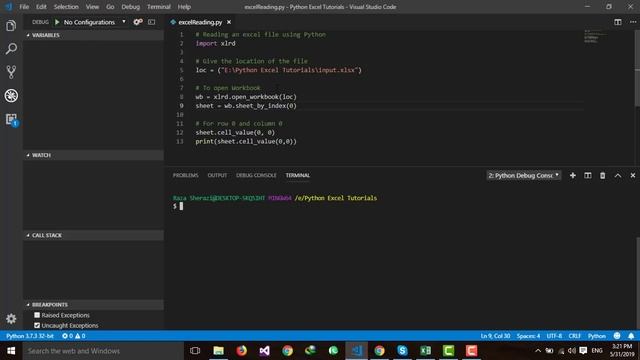The height and width of the screenshot is (360, 640).
Task: Open the Manage gear in activity bar
Action: (11, 318)
